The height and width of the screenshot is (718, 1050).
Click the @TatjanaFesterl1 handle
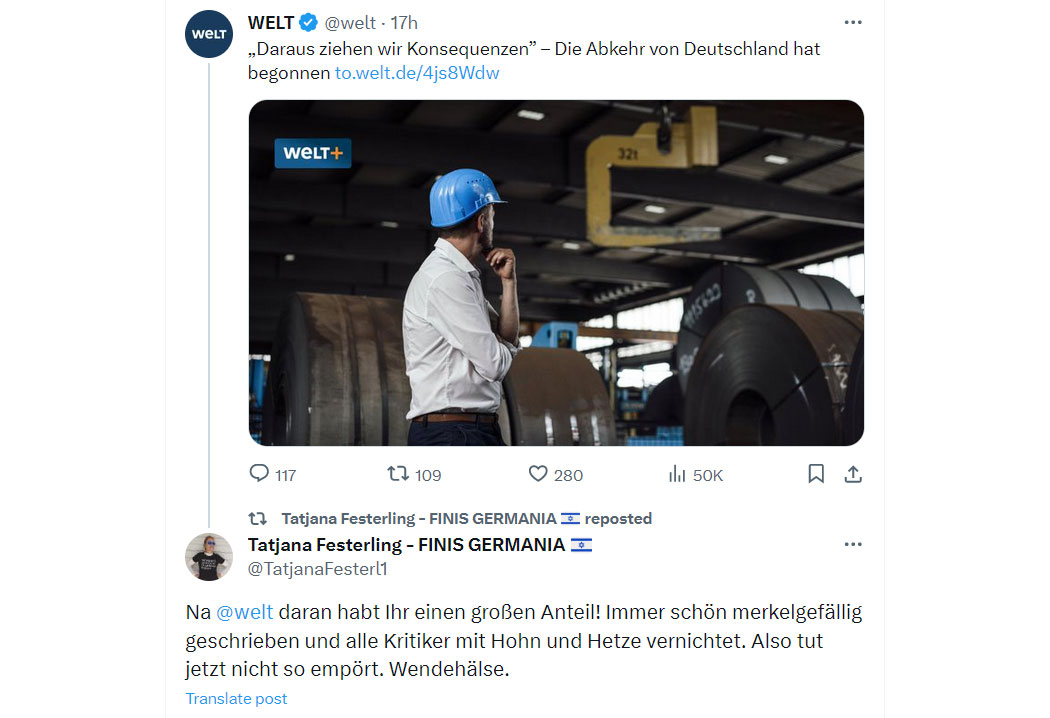pyautogui.click(x=317, y=569)
